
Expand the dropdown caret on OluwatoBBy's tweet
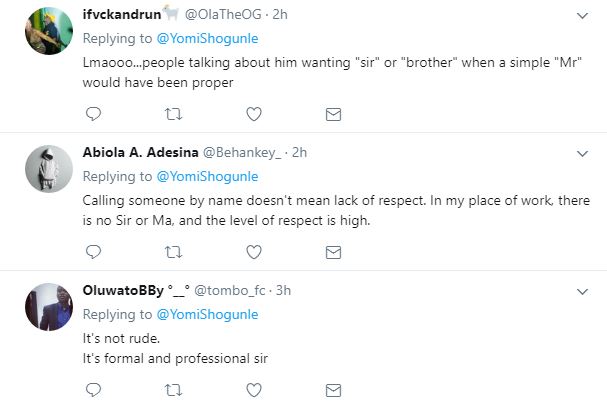(x=582, y=290)
